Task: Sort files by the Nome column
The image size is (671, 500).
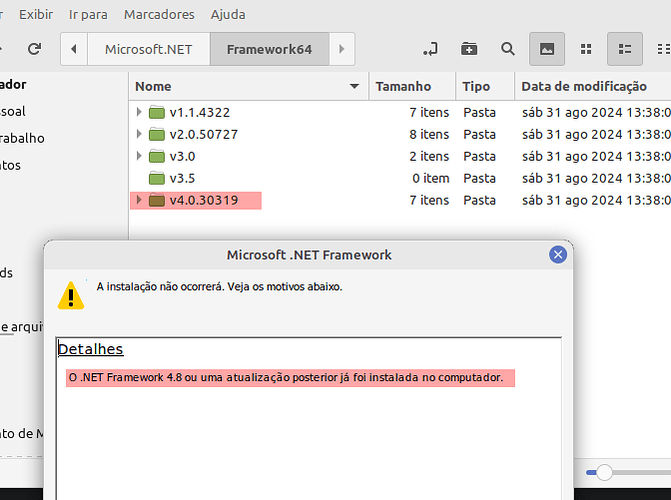Action: click(x=248, y=86)
